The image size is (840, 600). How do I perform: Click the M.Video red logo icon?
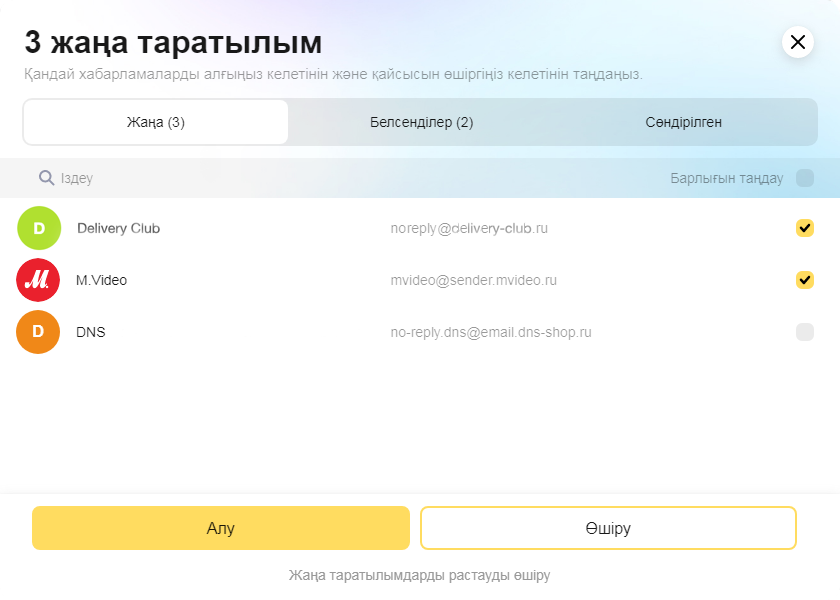(x=39, y=280)
